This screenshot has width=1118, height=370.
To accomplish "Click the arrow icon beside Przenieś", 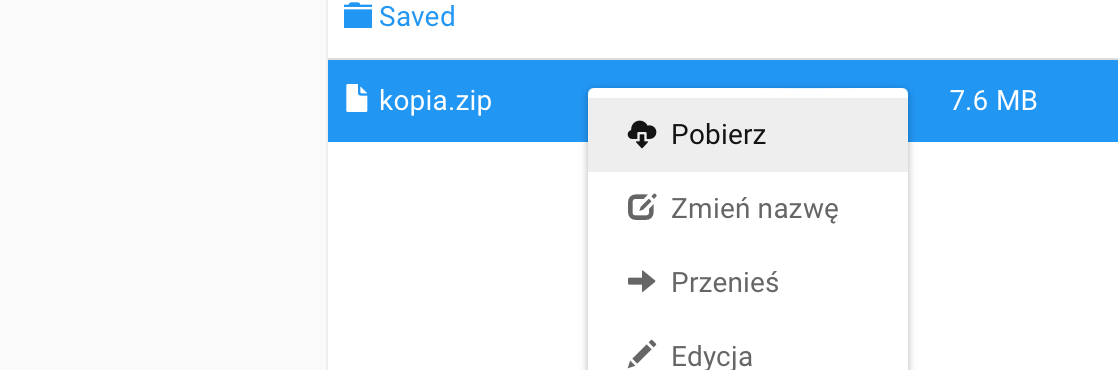I will coord(642,282).
